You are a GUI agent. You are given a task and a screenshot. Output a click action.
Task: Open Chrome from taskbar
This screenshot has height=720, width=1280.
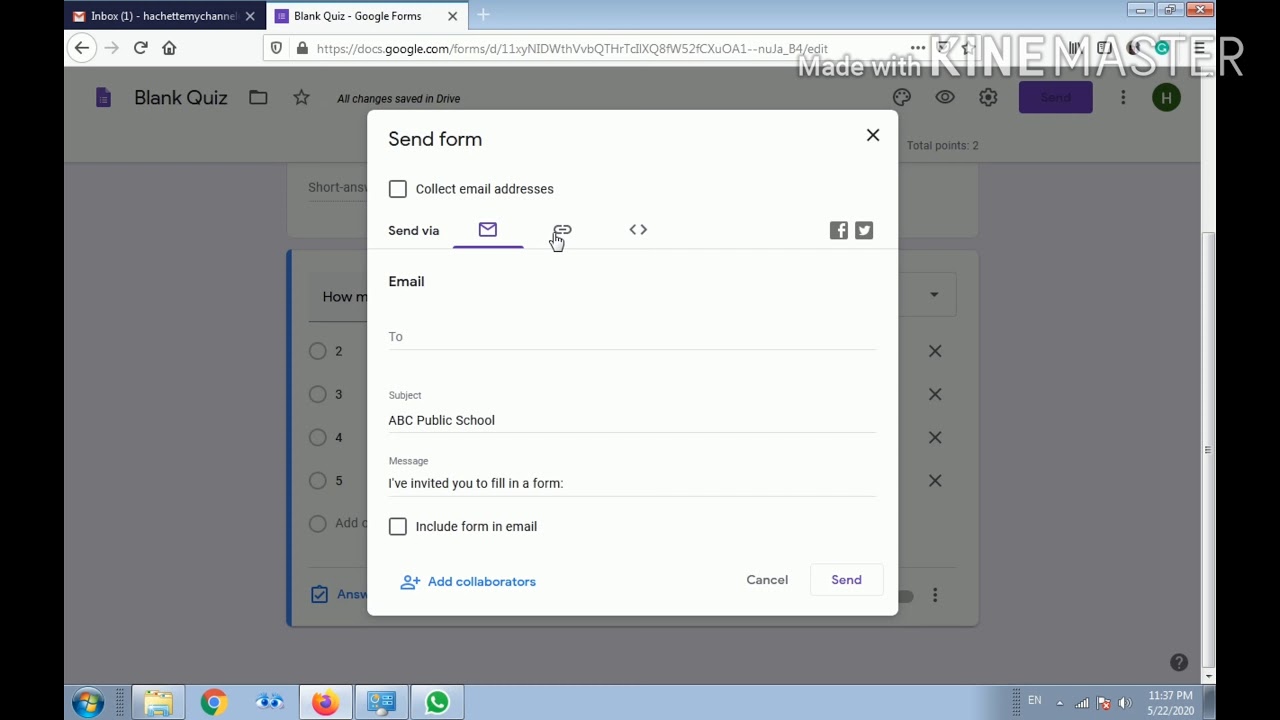point(213,703)
